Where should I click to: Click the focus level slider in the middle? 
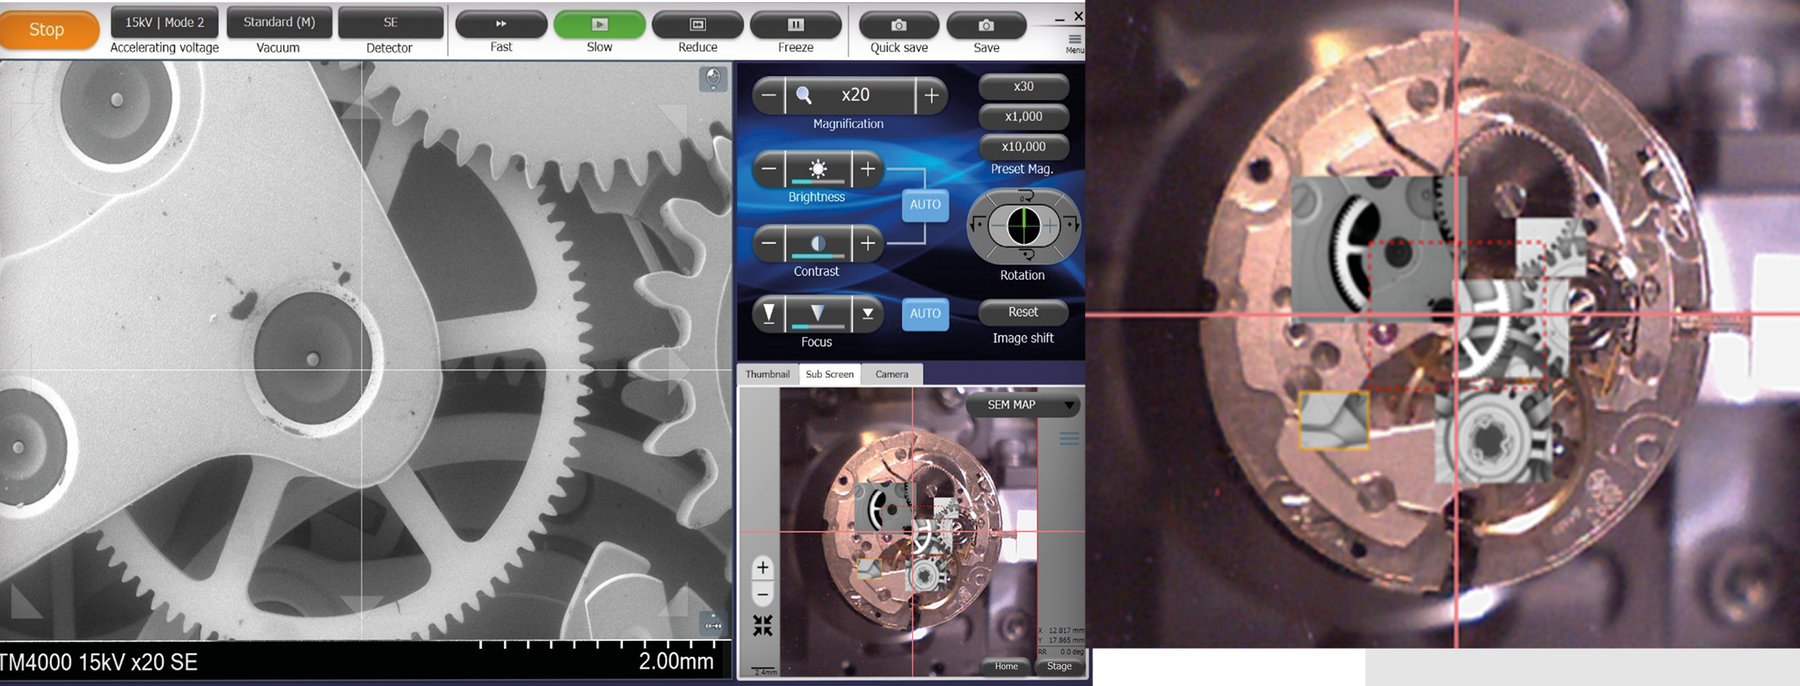click(818, 314)
